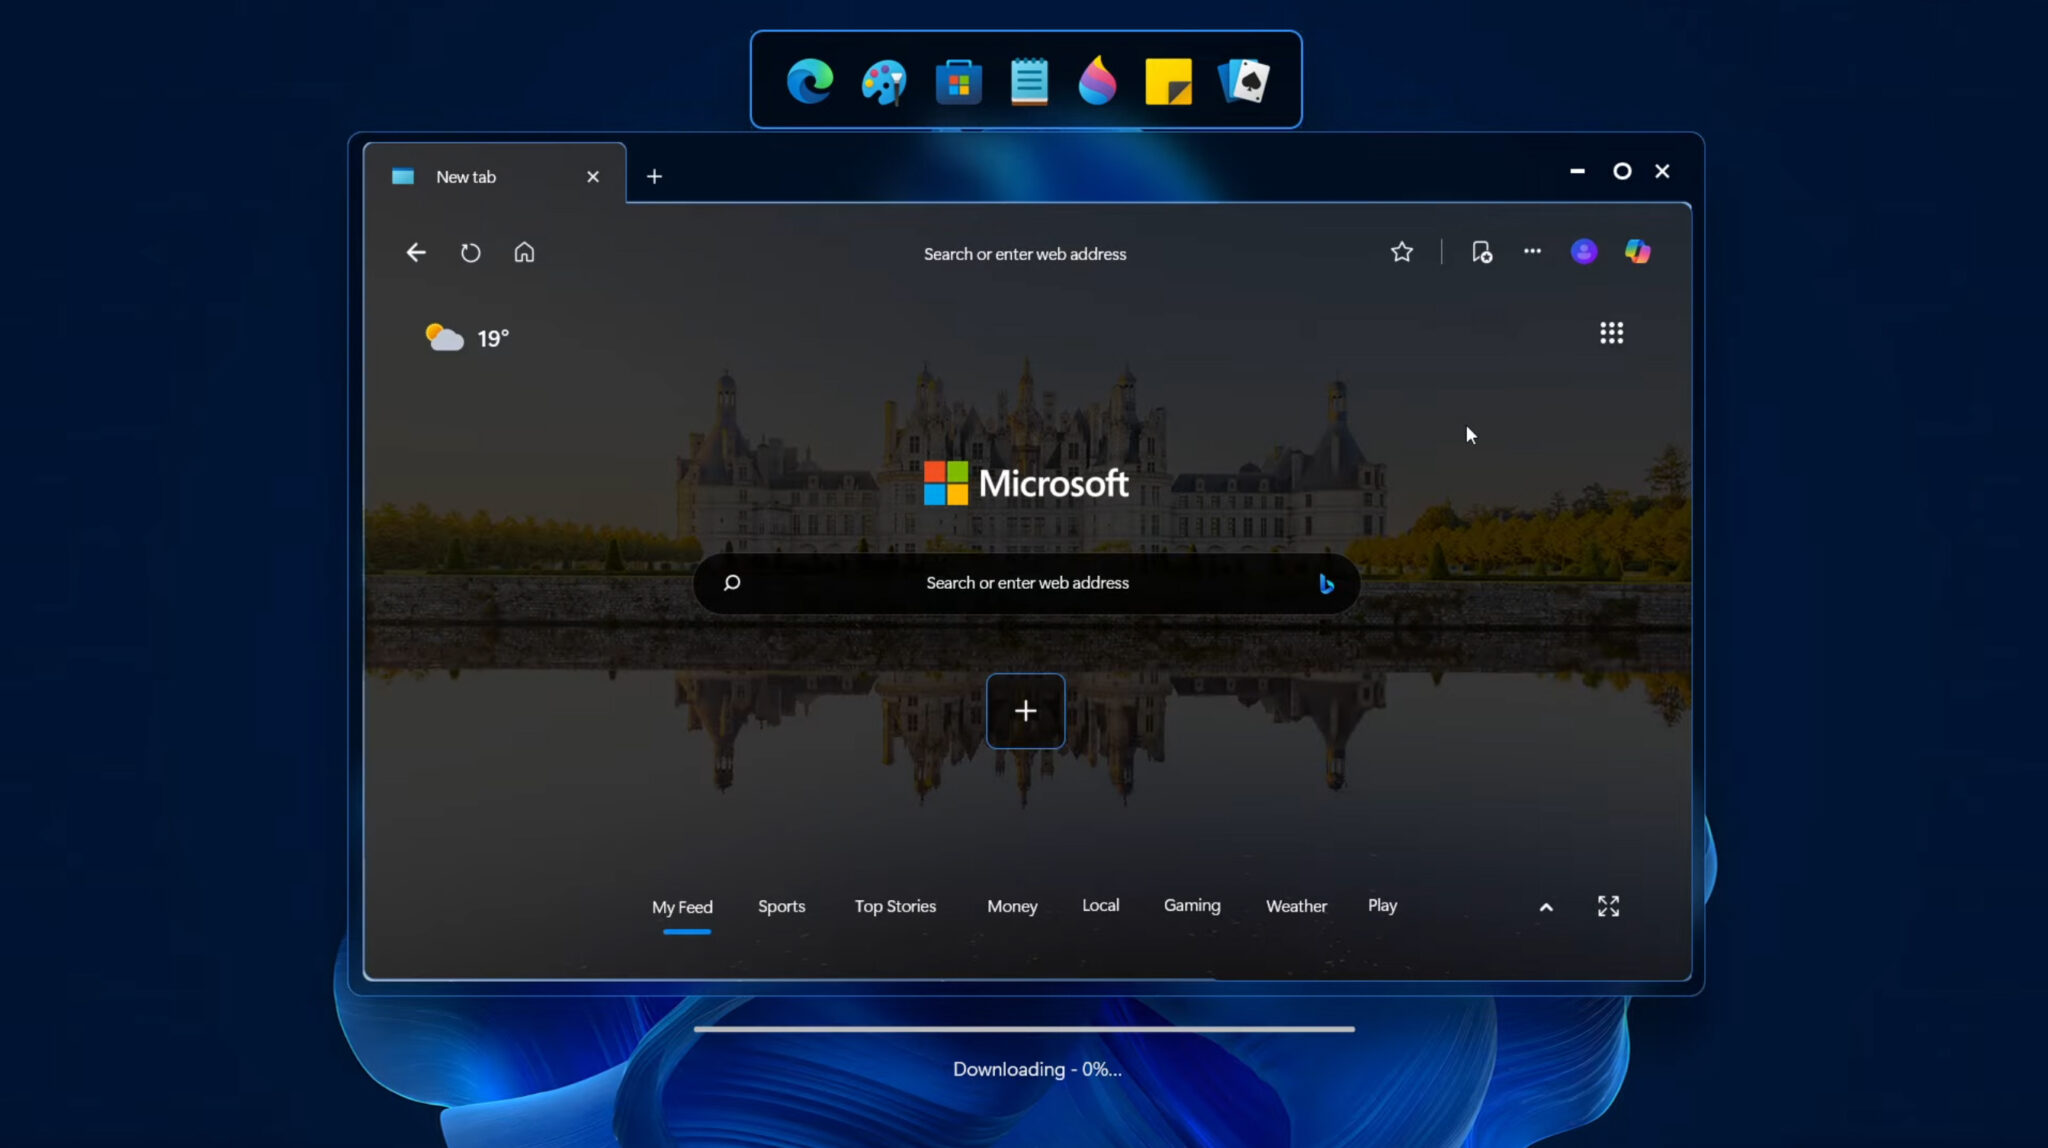The width and height of the screenshot is (2048, 1148).
Task: Add a new site shortcut with plus button
Action: pyautogui.click(x=1026, y=710)
